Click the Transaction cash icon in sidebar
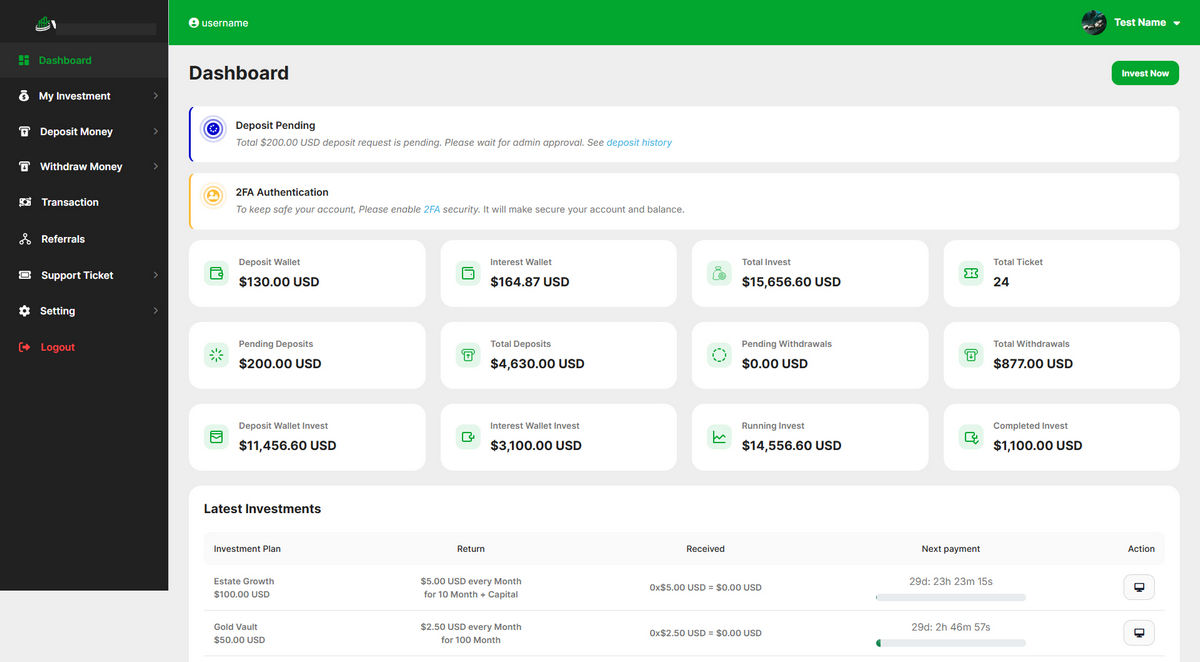1200x662 pixels. (25, 202)
